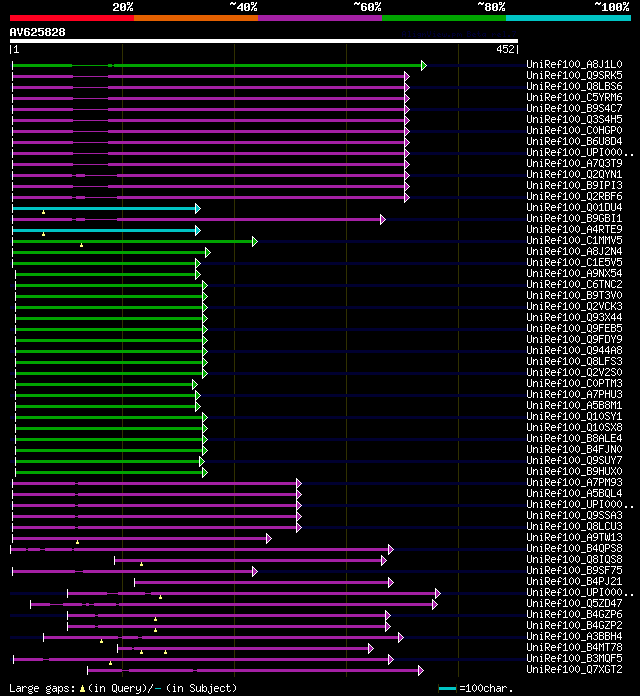Click the orange ~40% legend segment
Viewport: 640px width, 696px height.
click(x=196, y=18)
